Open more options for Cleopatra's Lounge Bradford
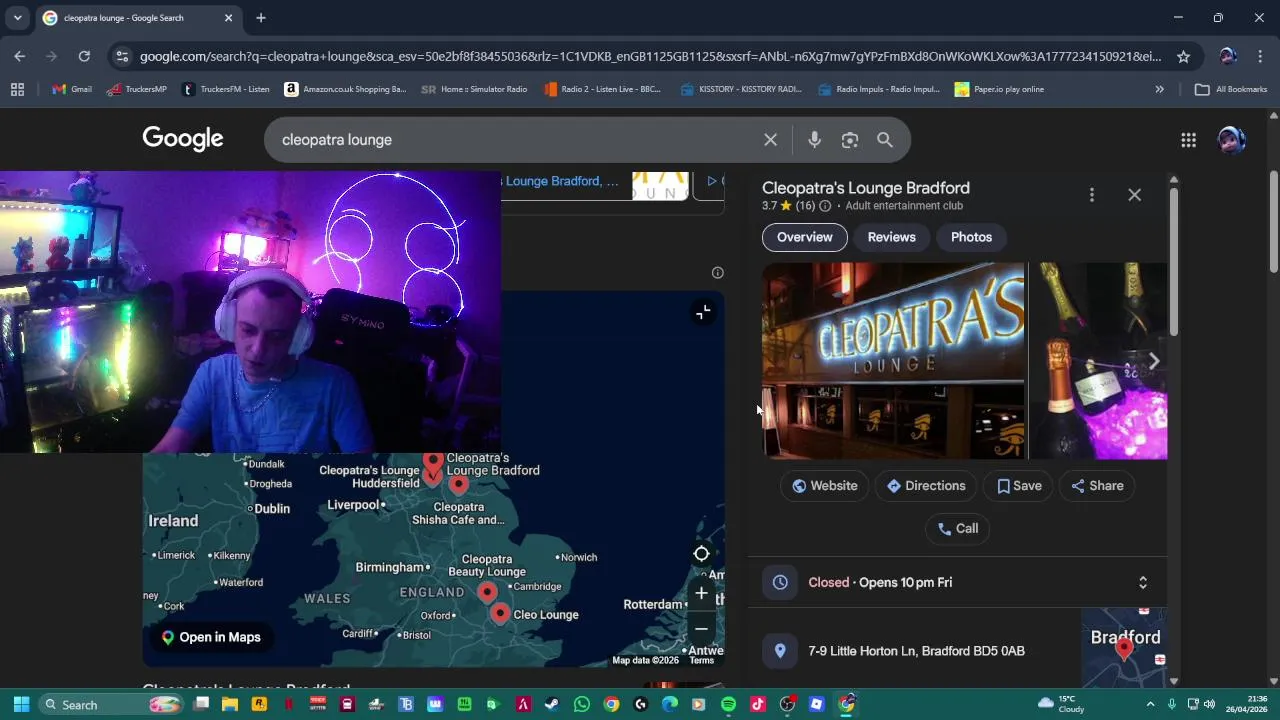Viewport: 1280px width, 720px height. click(x=1091, y=195)
